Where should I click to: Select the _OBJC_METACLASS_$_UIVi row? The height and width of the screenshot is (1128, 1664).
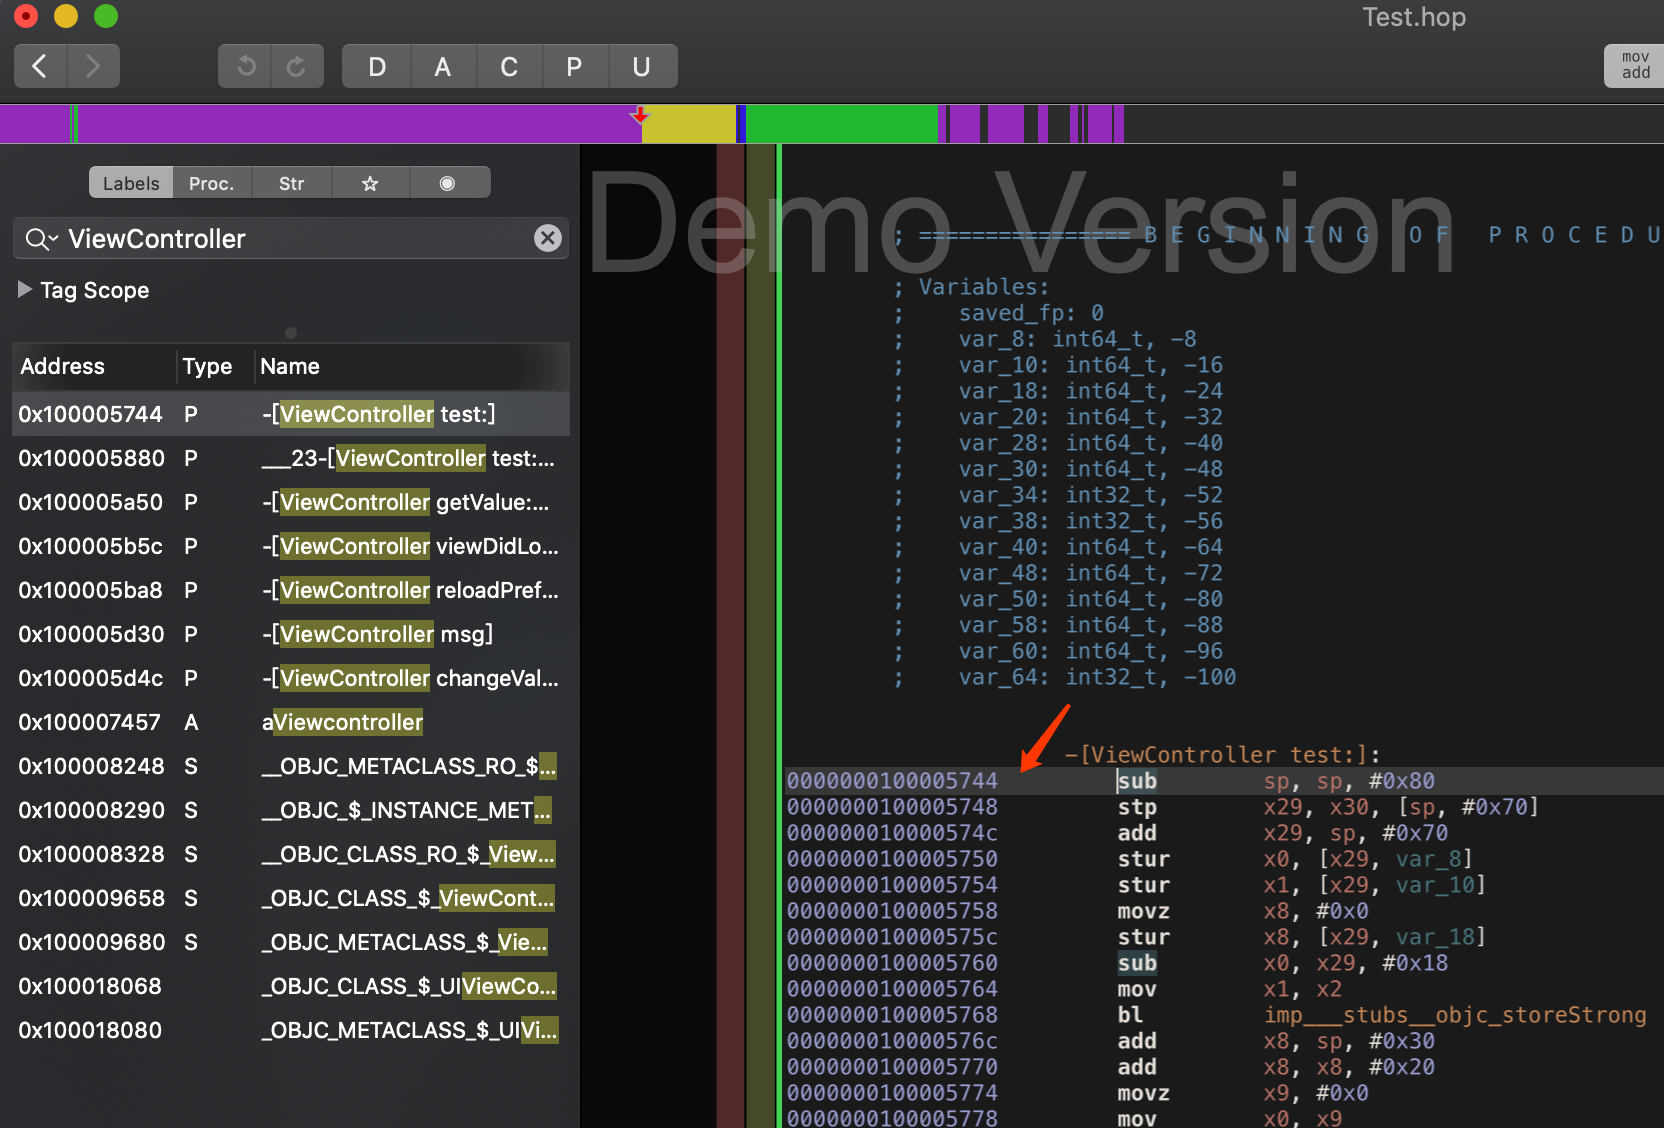tap(291, 1030)
